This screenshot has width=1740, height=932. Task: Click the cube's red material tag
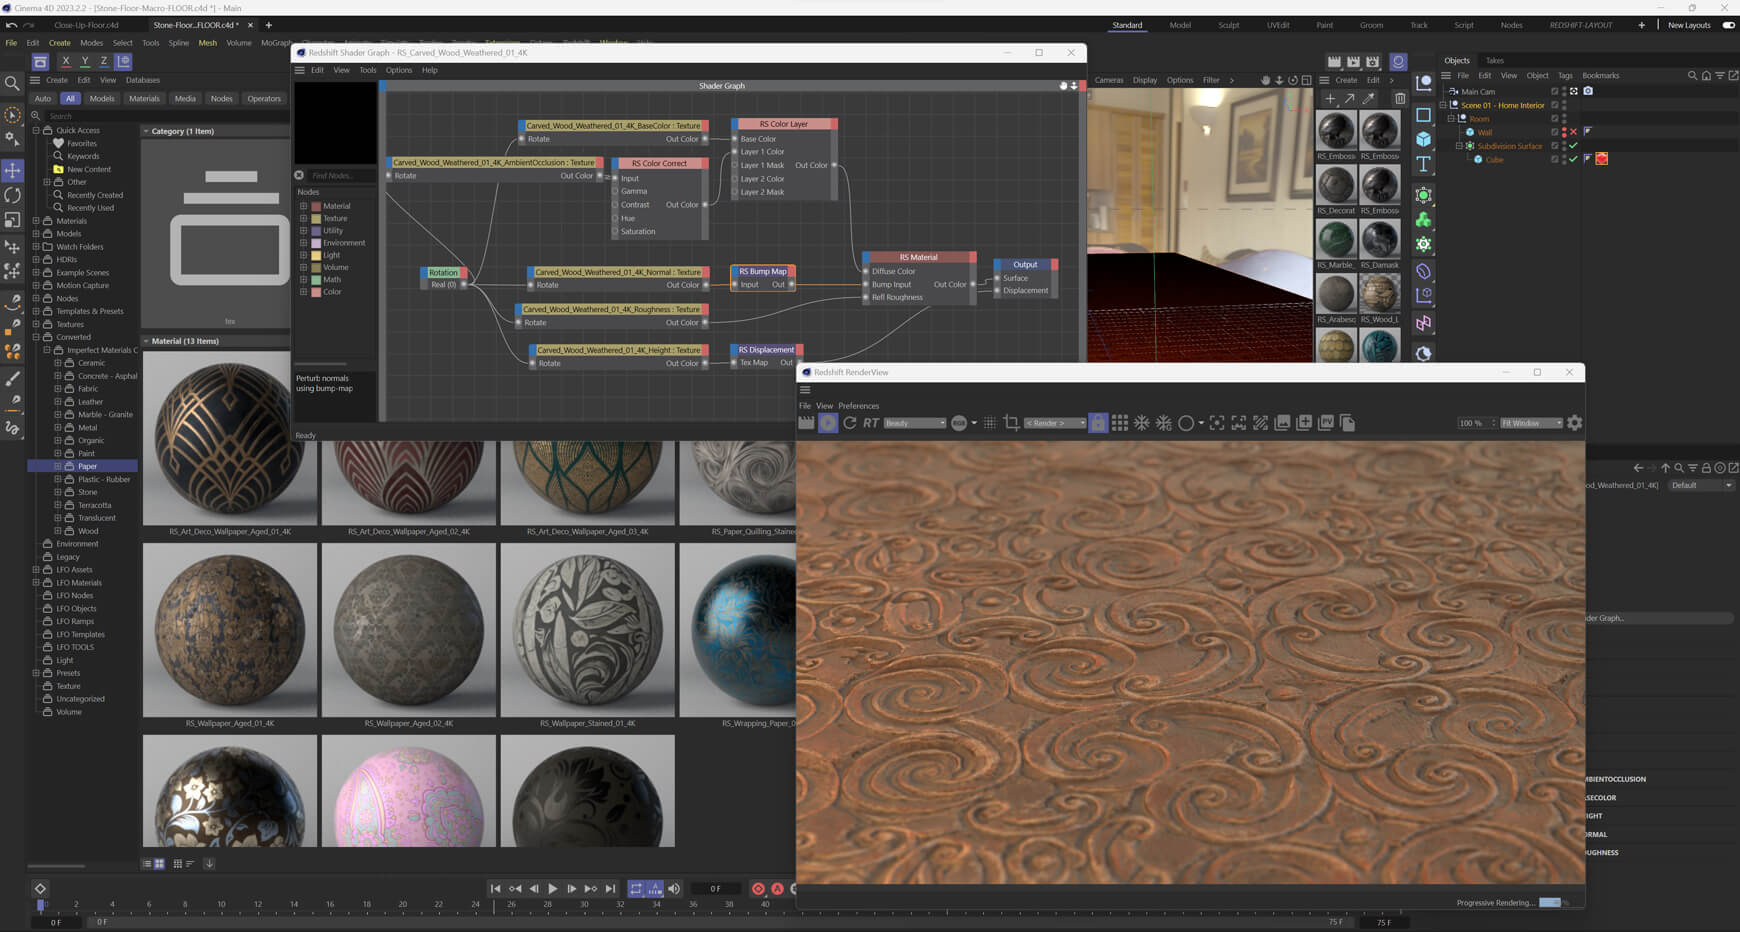pyautogui.click(x=1601, y=159)
